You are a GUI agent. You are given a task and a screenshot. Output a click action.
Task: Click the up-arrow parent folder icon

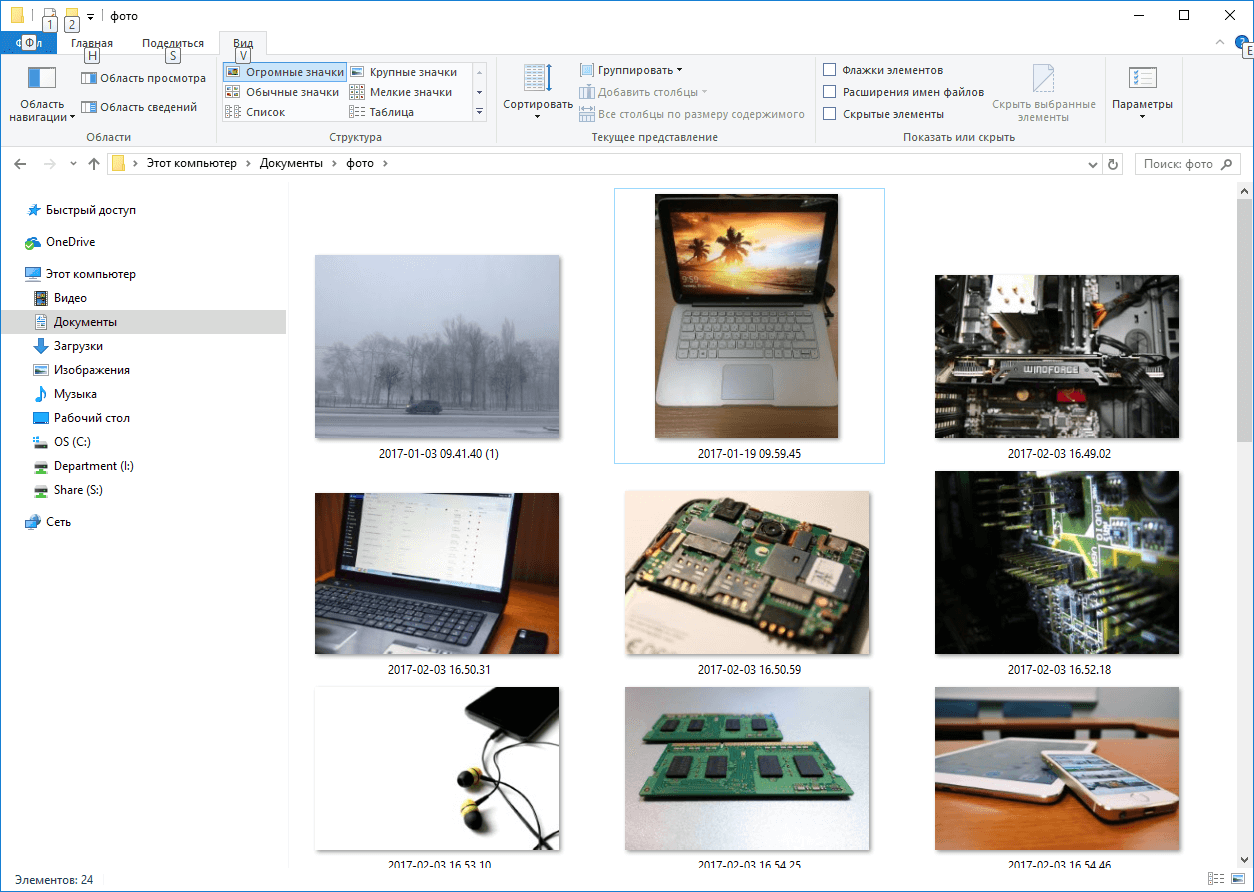[x=94, y=164]
